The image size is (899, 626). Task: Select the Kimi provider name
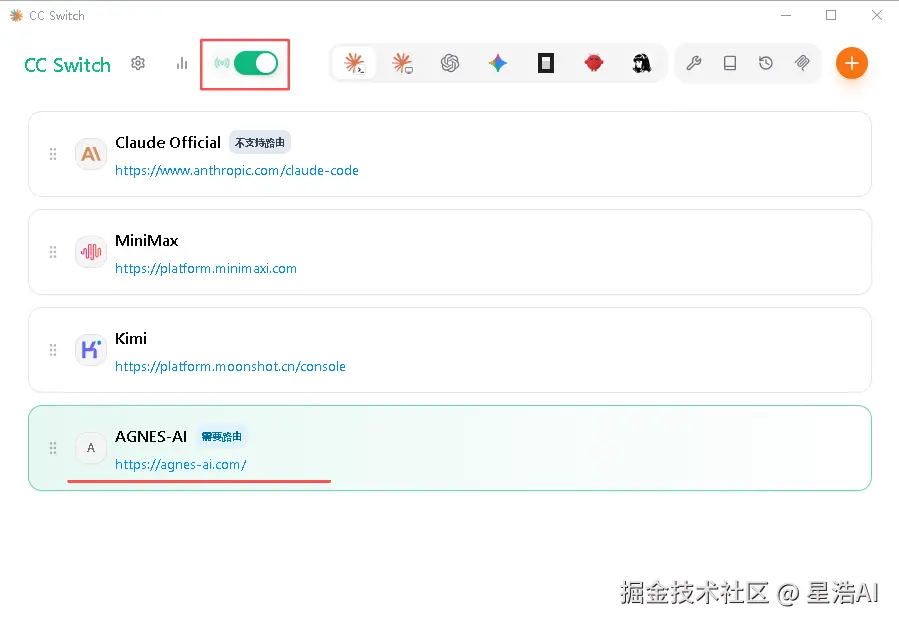(131, 339)
